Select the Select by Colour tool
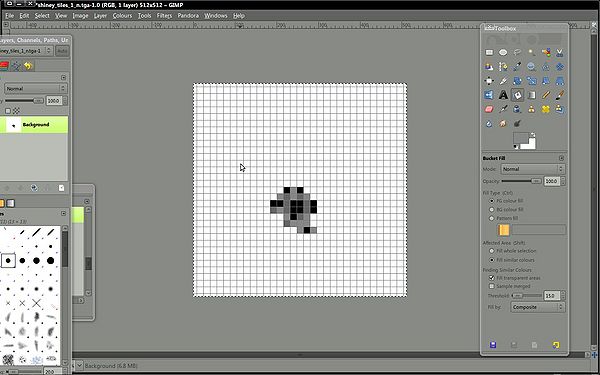Screen dimensions: 600x375 point(546,52)
